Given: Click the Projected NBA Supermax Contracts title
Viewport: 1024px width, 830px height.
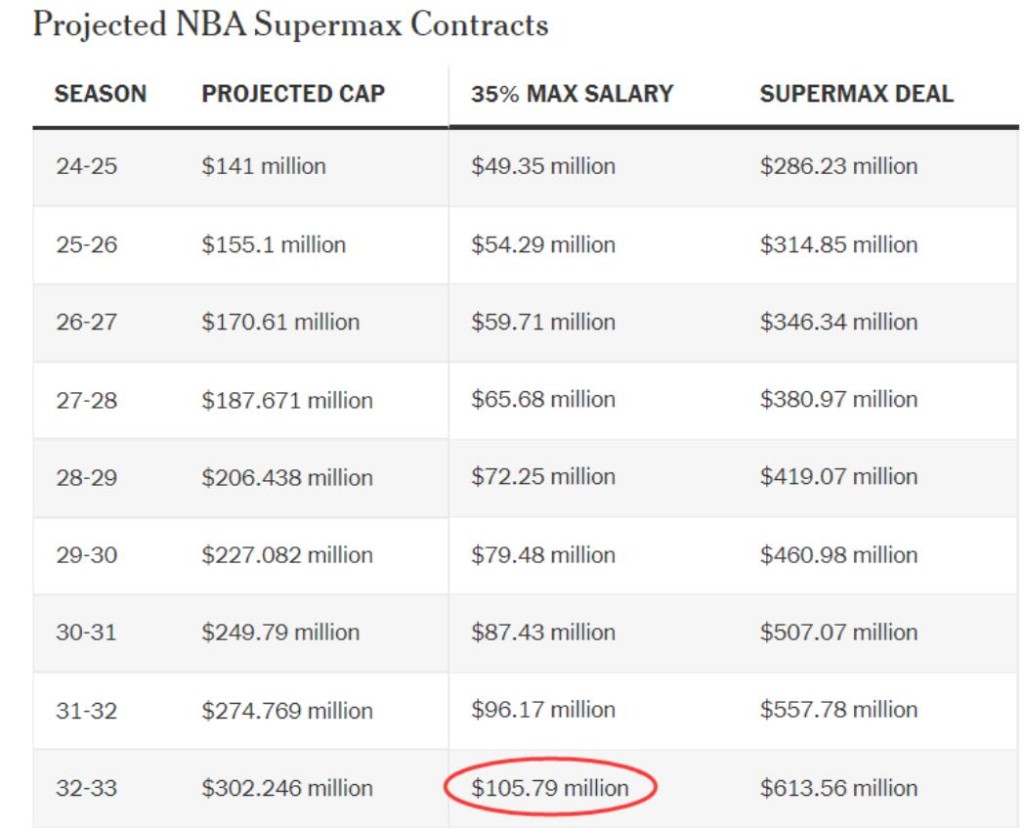Looking at the screenshot, I should 290,25.
